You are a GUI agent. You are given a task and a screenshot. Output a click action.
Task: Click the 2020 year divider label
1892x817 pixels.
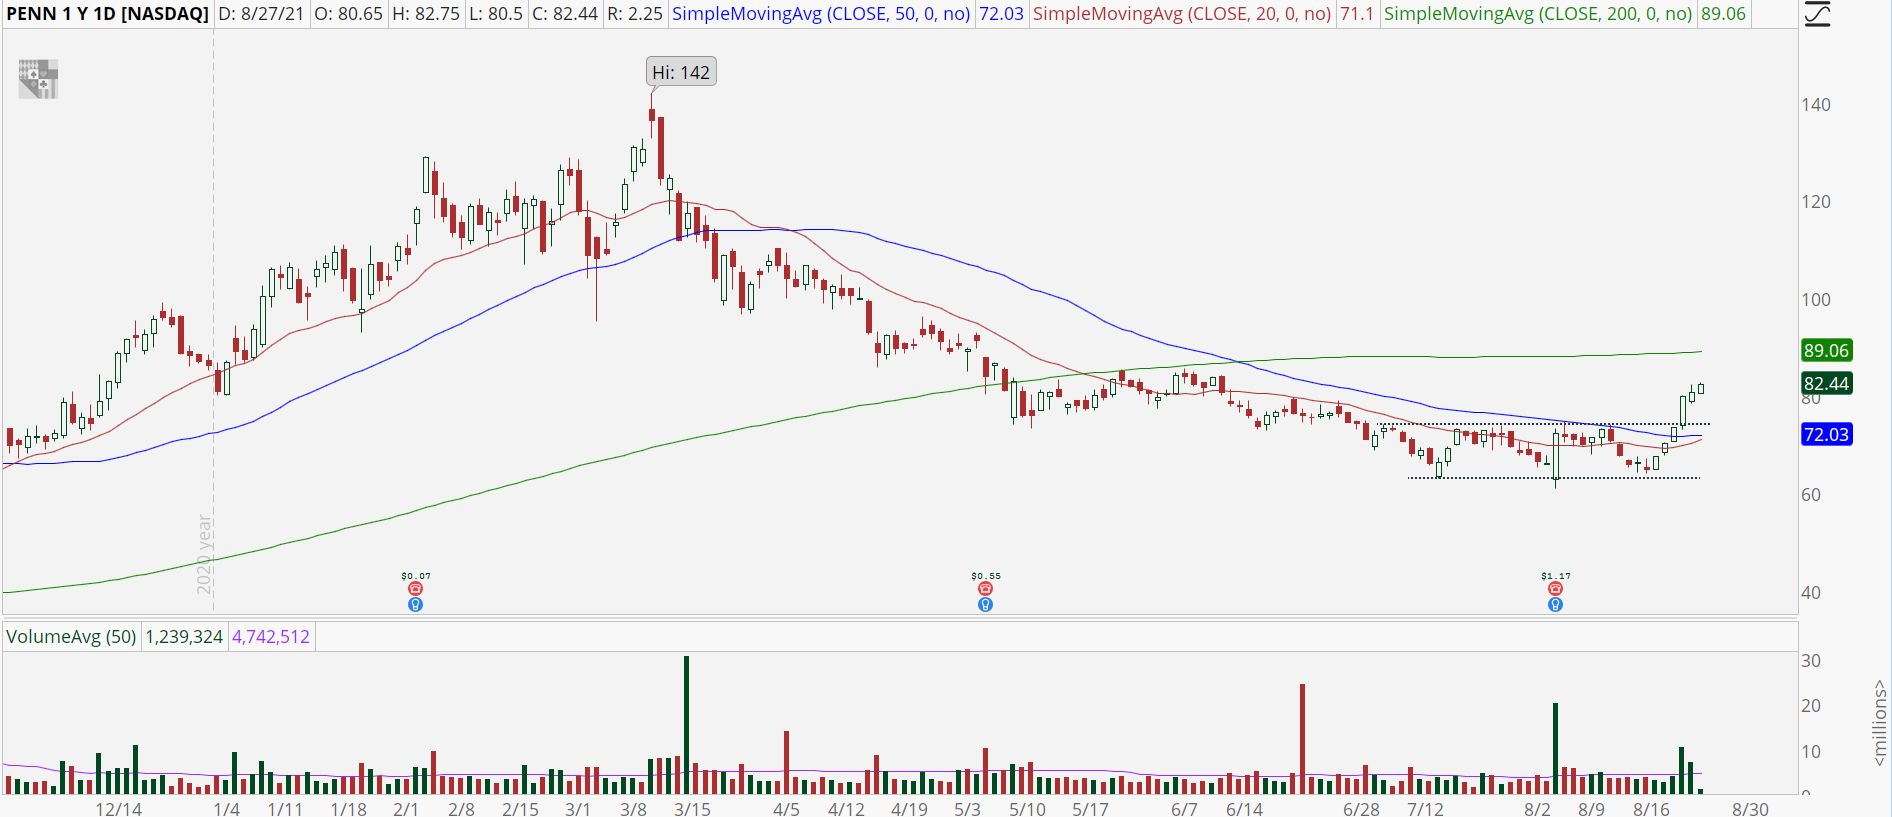tap(205, 554)
